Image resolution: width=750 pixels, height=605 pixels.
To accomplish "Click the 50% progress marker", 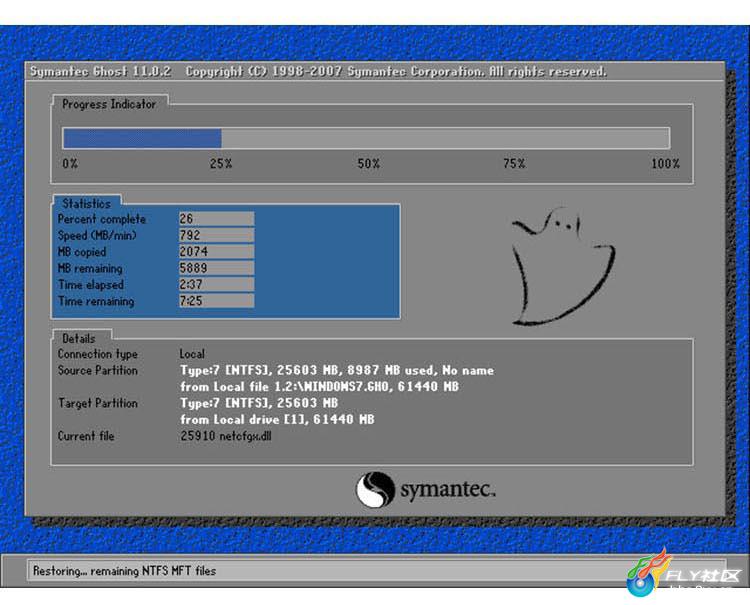I will [x=369, y=164].
